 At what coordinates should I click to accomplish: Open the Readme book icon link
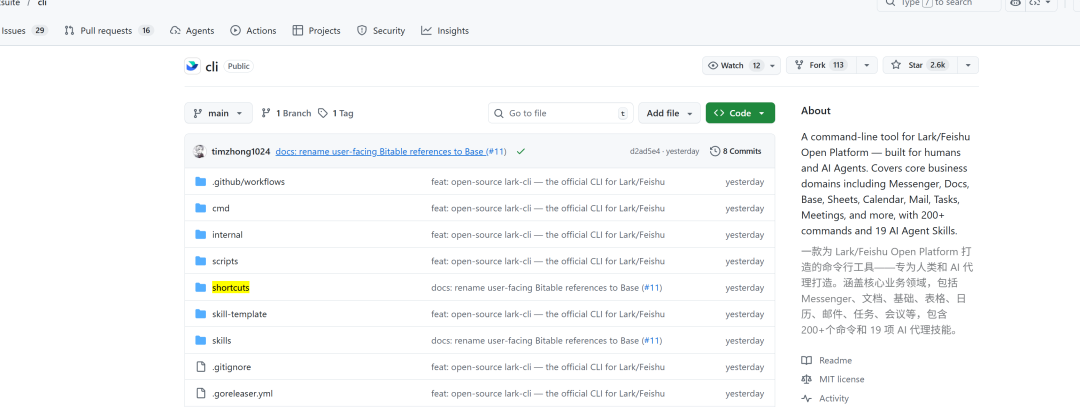(x=807, y=360)
